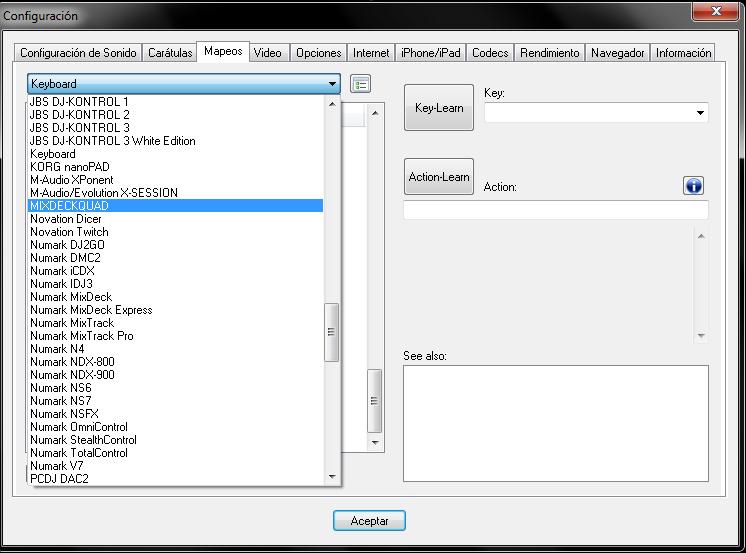Viewport: 746px width, 553px height.
Task: Click the Action input field
Action: pos(556,210)
